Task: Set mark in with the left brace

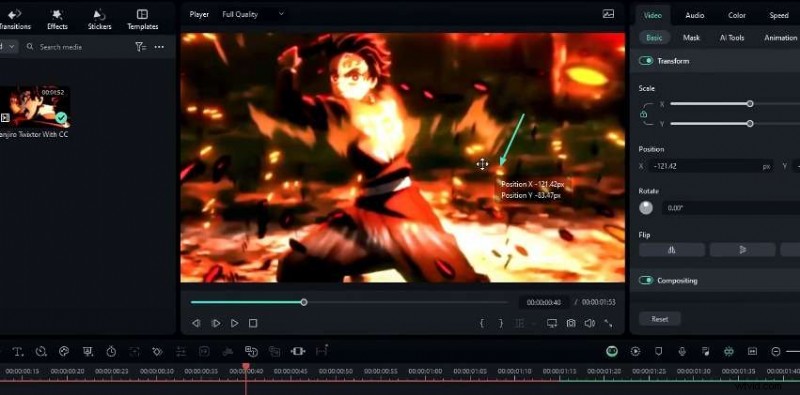Action: 482,323
